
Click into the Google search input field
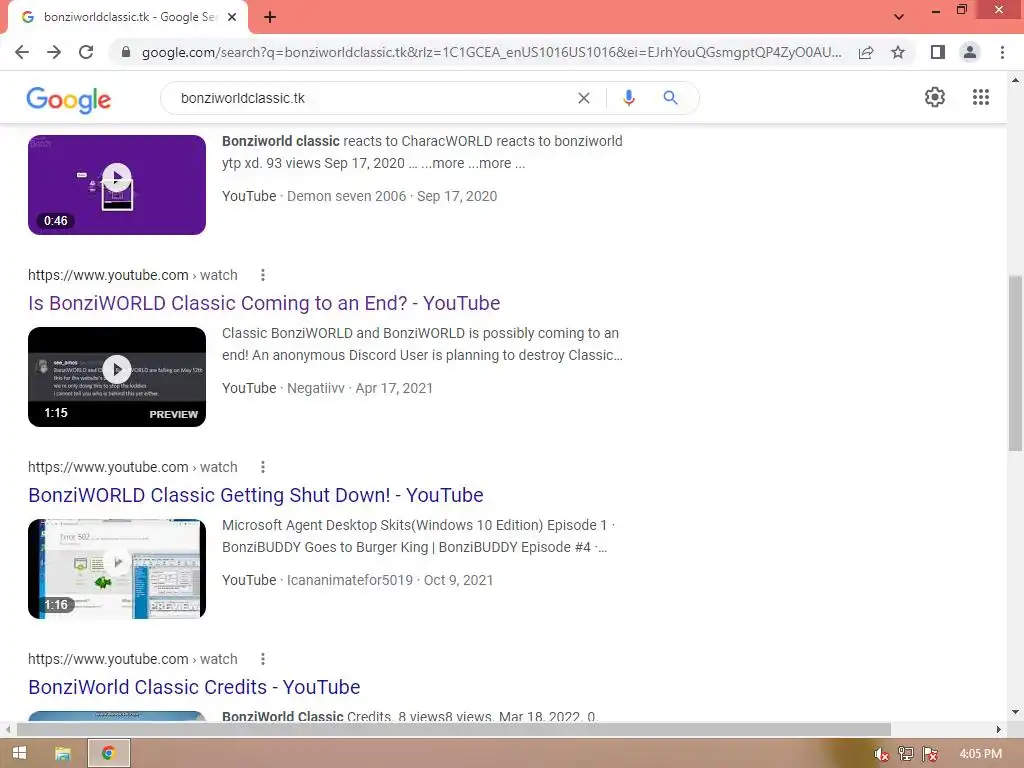pos(372,98)
